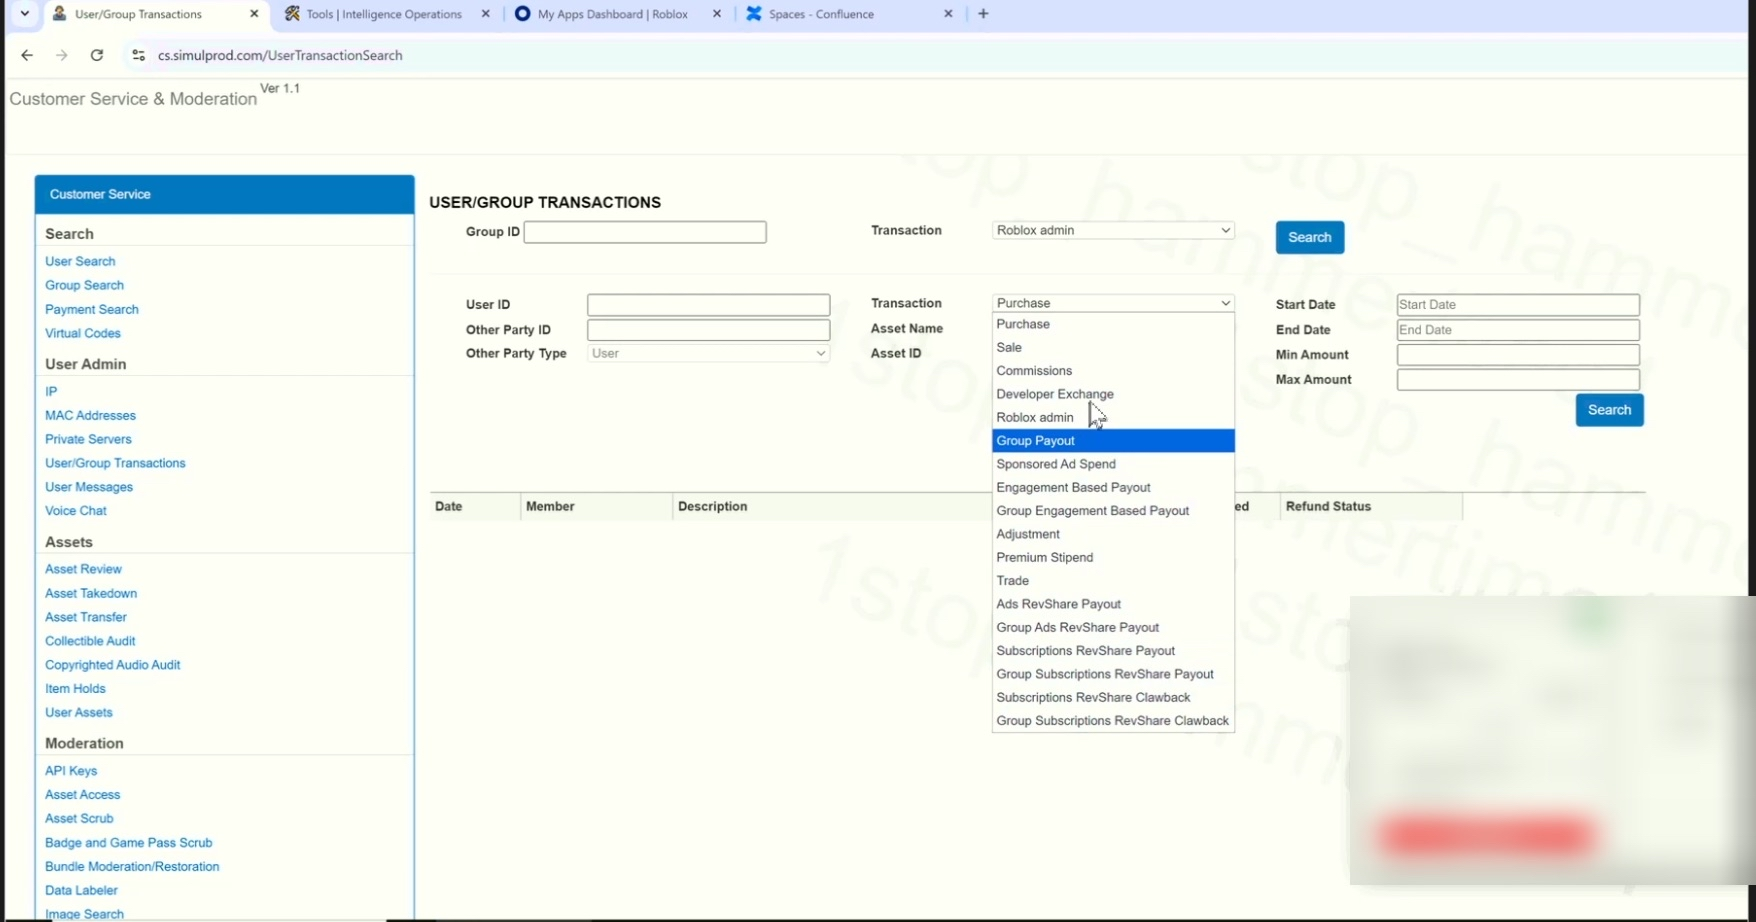Open Group Search sidebar link
The image size is (1756, 922).
tap(84, 285)
